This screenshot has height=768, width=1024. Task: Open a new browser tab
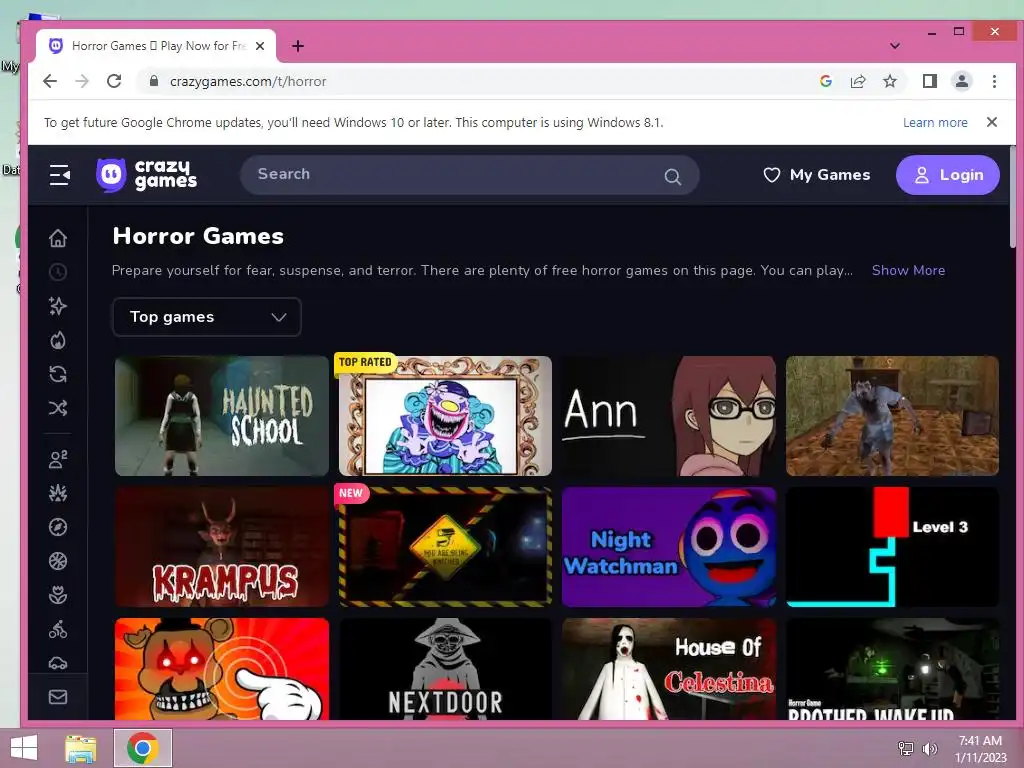[x=298, y=46]
